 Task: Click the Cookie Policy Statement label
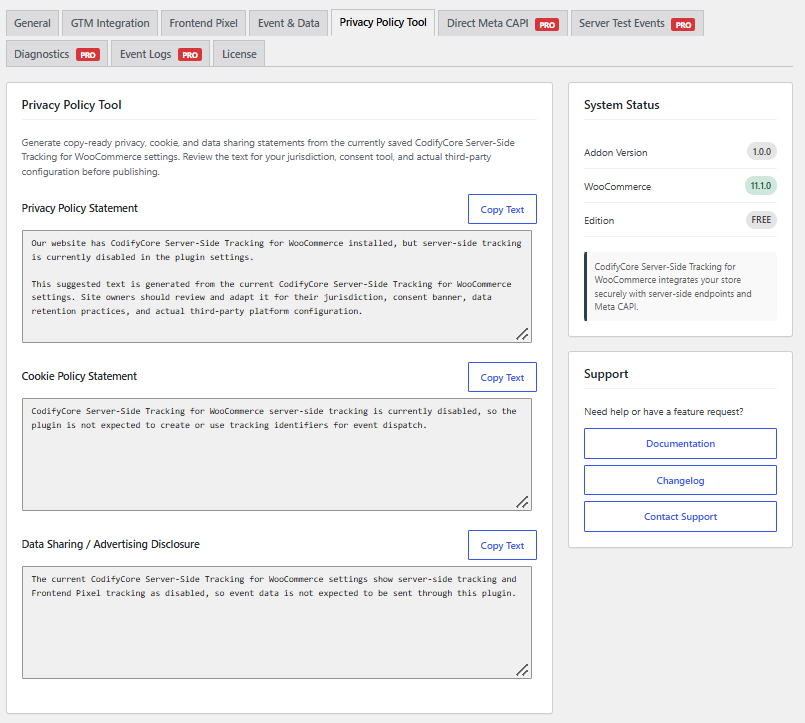point(79,376)
